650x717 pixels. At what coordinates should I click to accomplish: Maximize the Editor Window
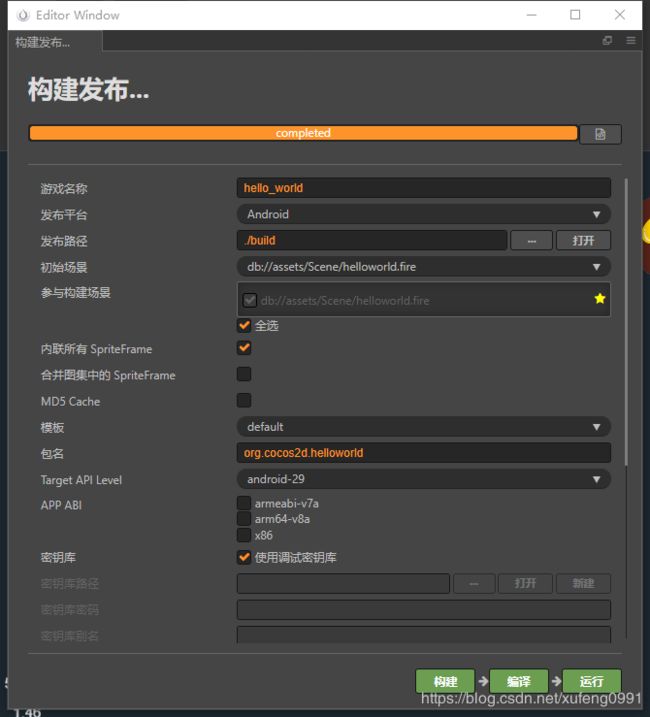tap(575, 15)
